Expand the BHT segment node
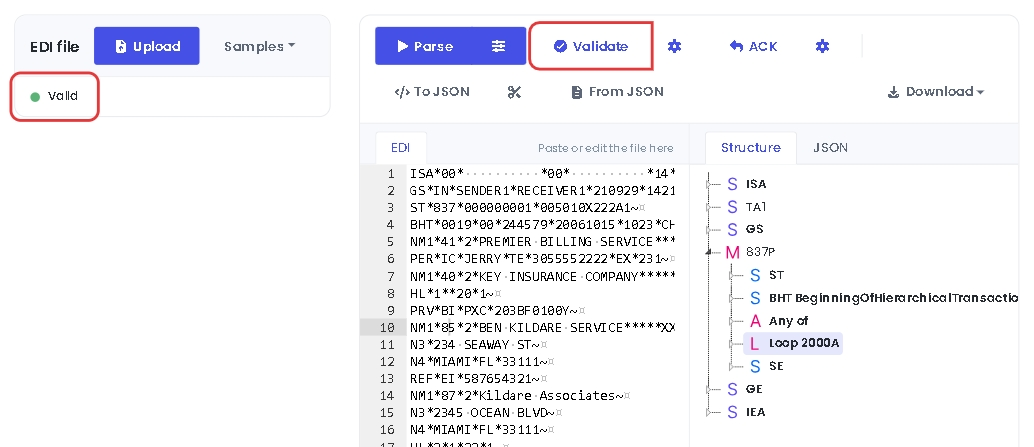This screenshot has height=447, width=1034. click(x=733, y=298)
